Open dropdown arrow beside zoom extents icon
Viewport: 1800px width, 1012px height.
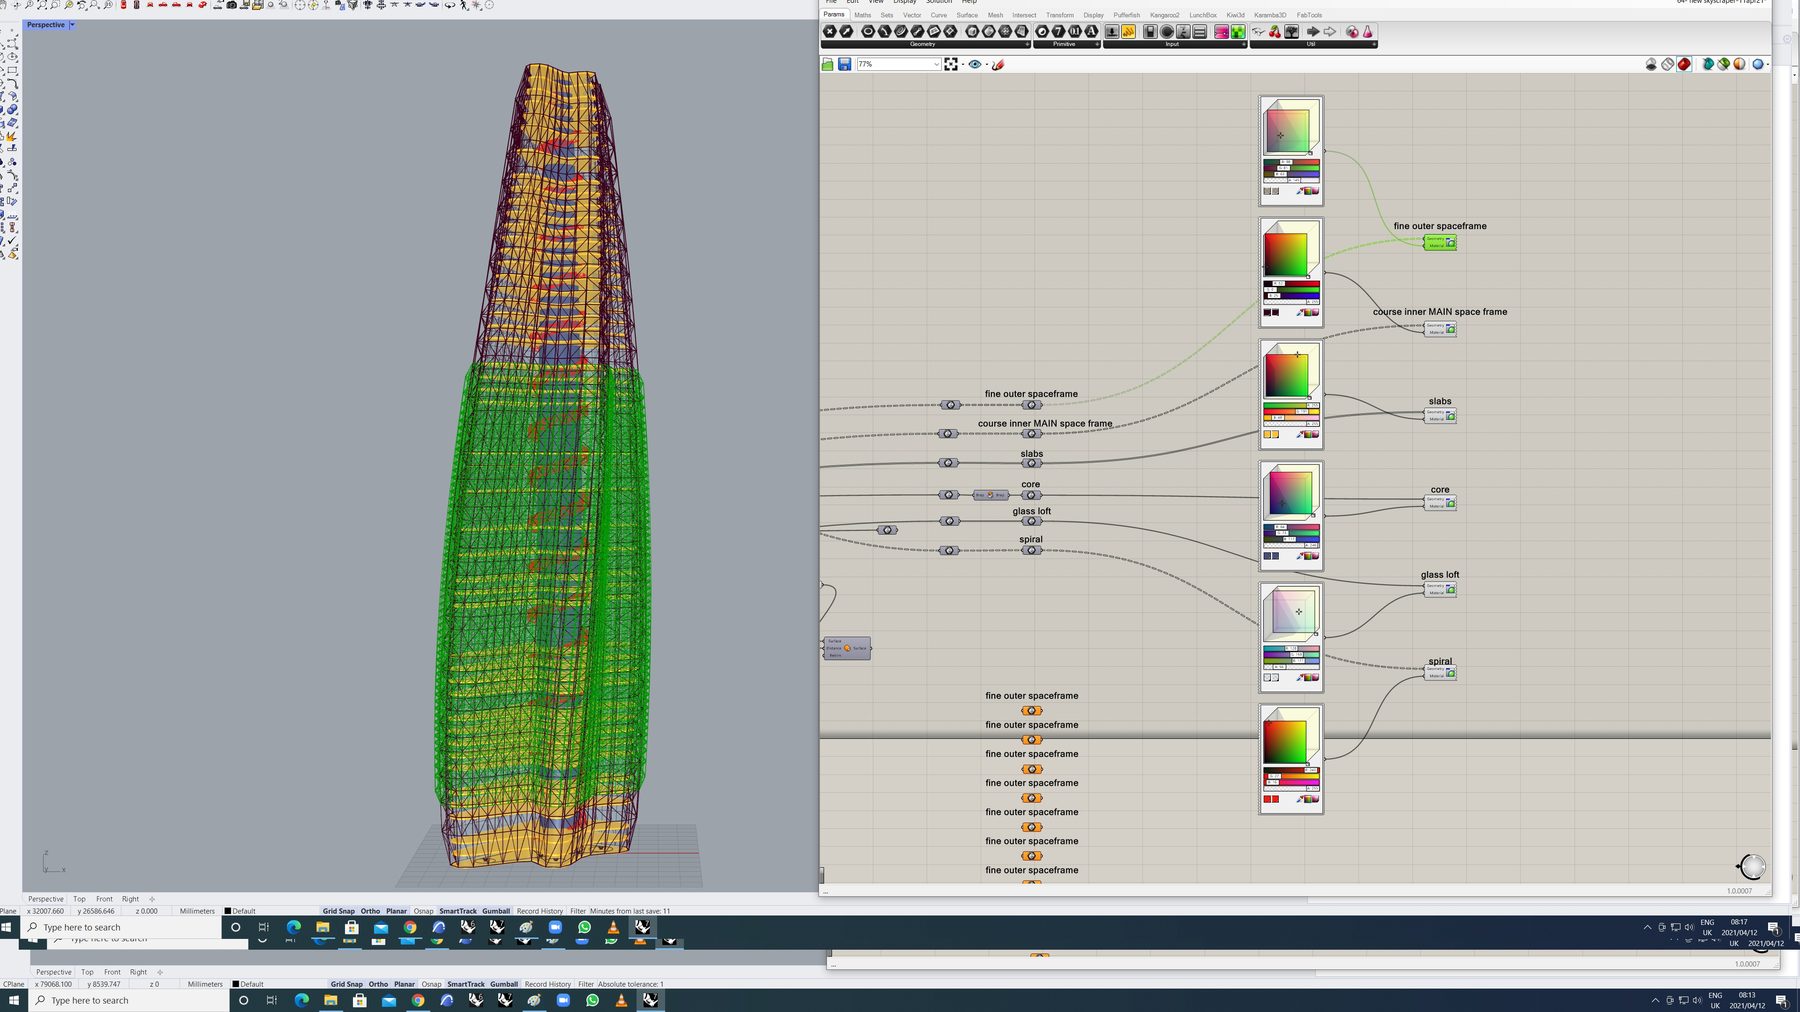[962, 64]
